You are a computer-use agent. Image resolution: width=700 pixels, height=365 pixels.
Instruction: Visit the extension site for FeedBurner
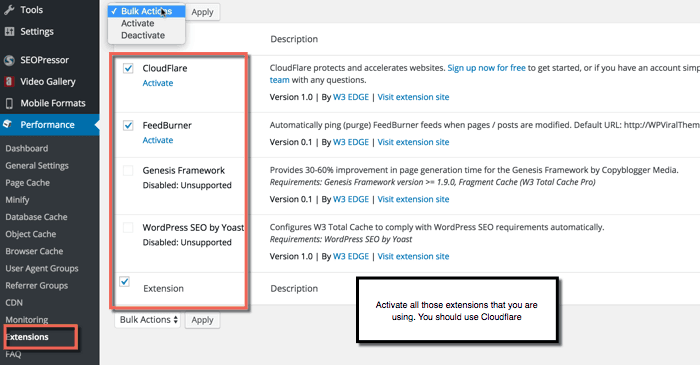pyautogui.click(x=413, y=142)
